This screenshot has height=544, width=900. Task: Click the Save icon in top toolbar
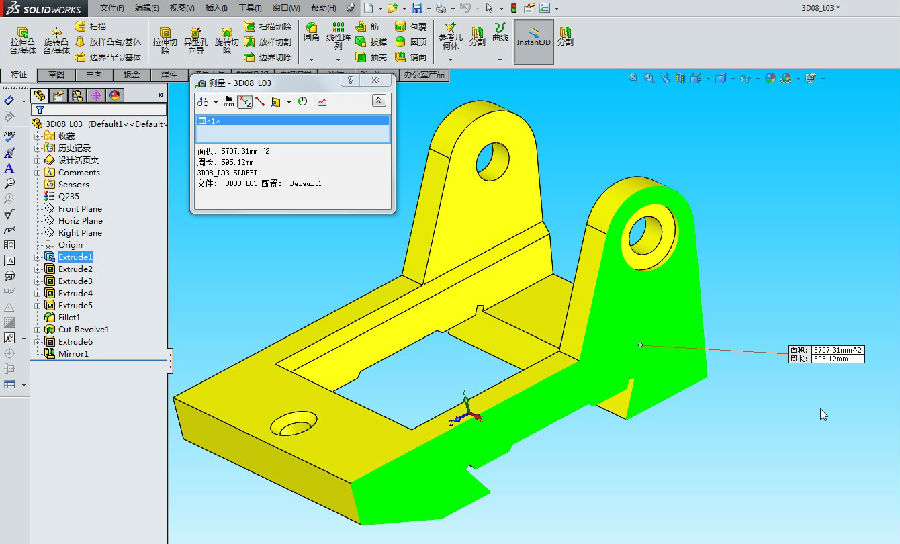tap(415, 8)
